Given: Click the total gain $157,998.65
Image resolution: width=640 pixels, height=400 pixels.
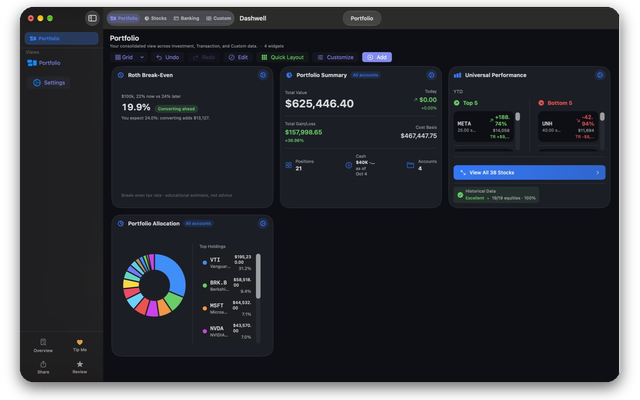Looking at the screenshot, I should (x=303, y=132).
